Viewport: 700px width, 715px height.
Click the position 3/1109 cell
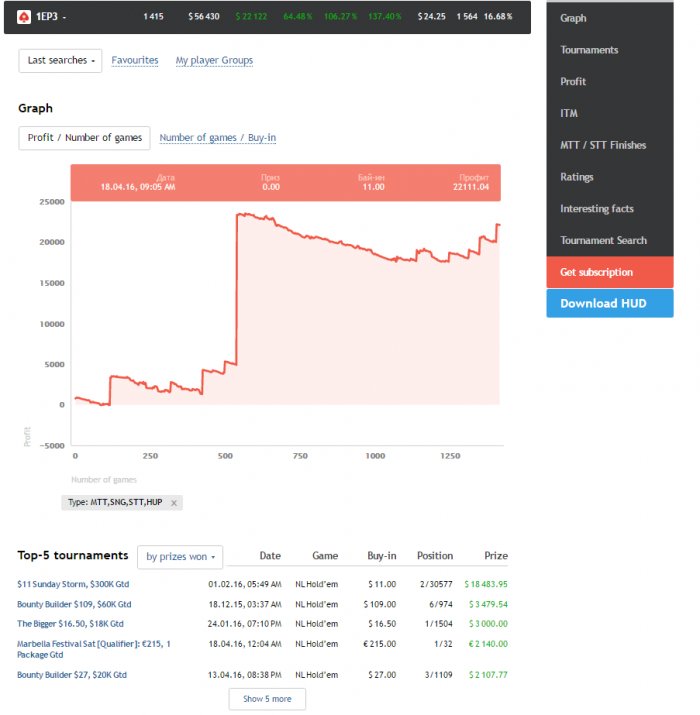438,675
